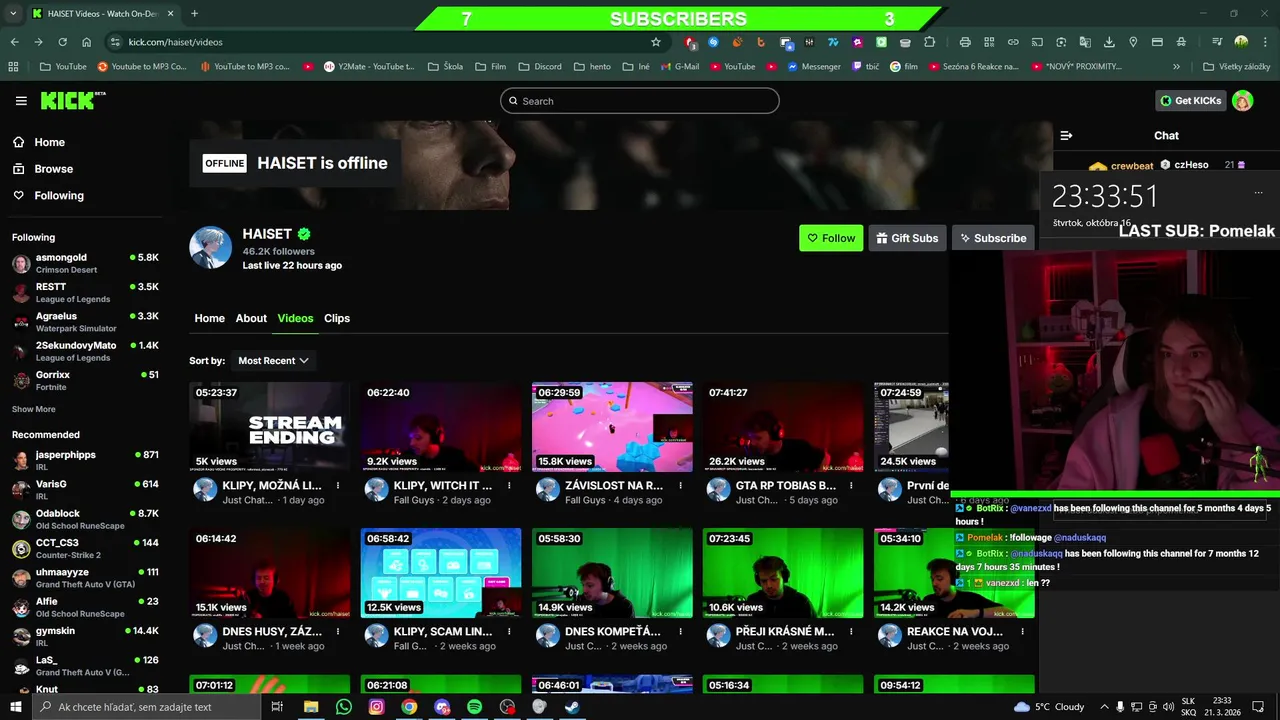Viewport: 1280px width, 720px height.
Task: Click the HAISET channel avatar
Action: [x=211, y=247]
